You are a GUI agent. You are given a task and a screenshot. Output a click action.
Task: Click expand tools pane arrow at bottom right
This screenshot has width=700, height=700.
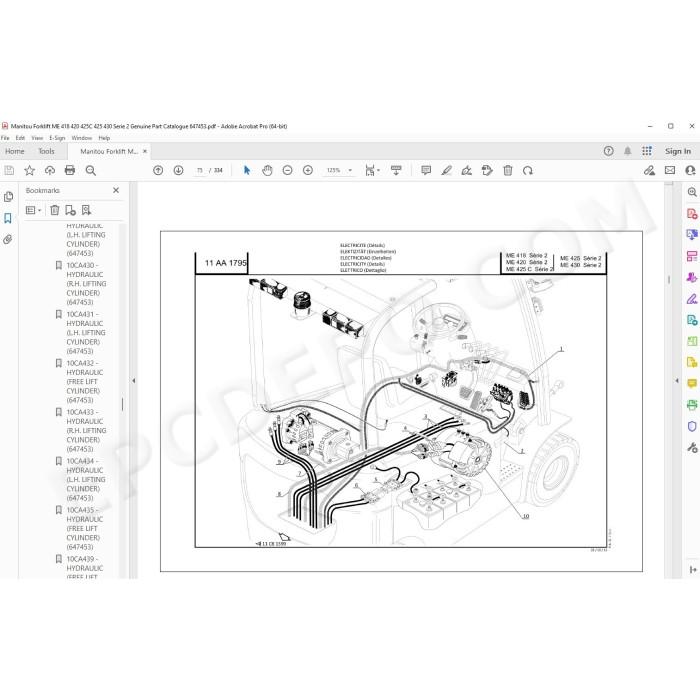692,570
